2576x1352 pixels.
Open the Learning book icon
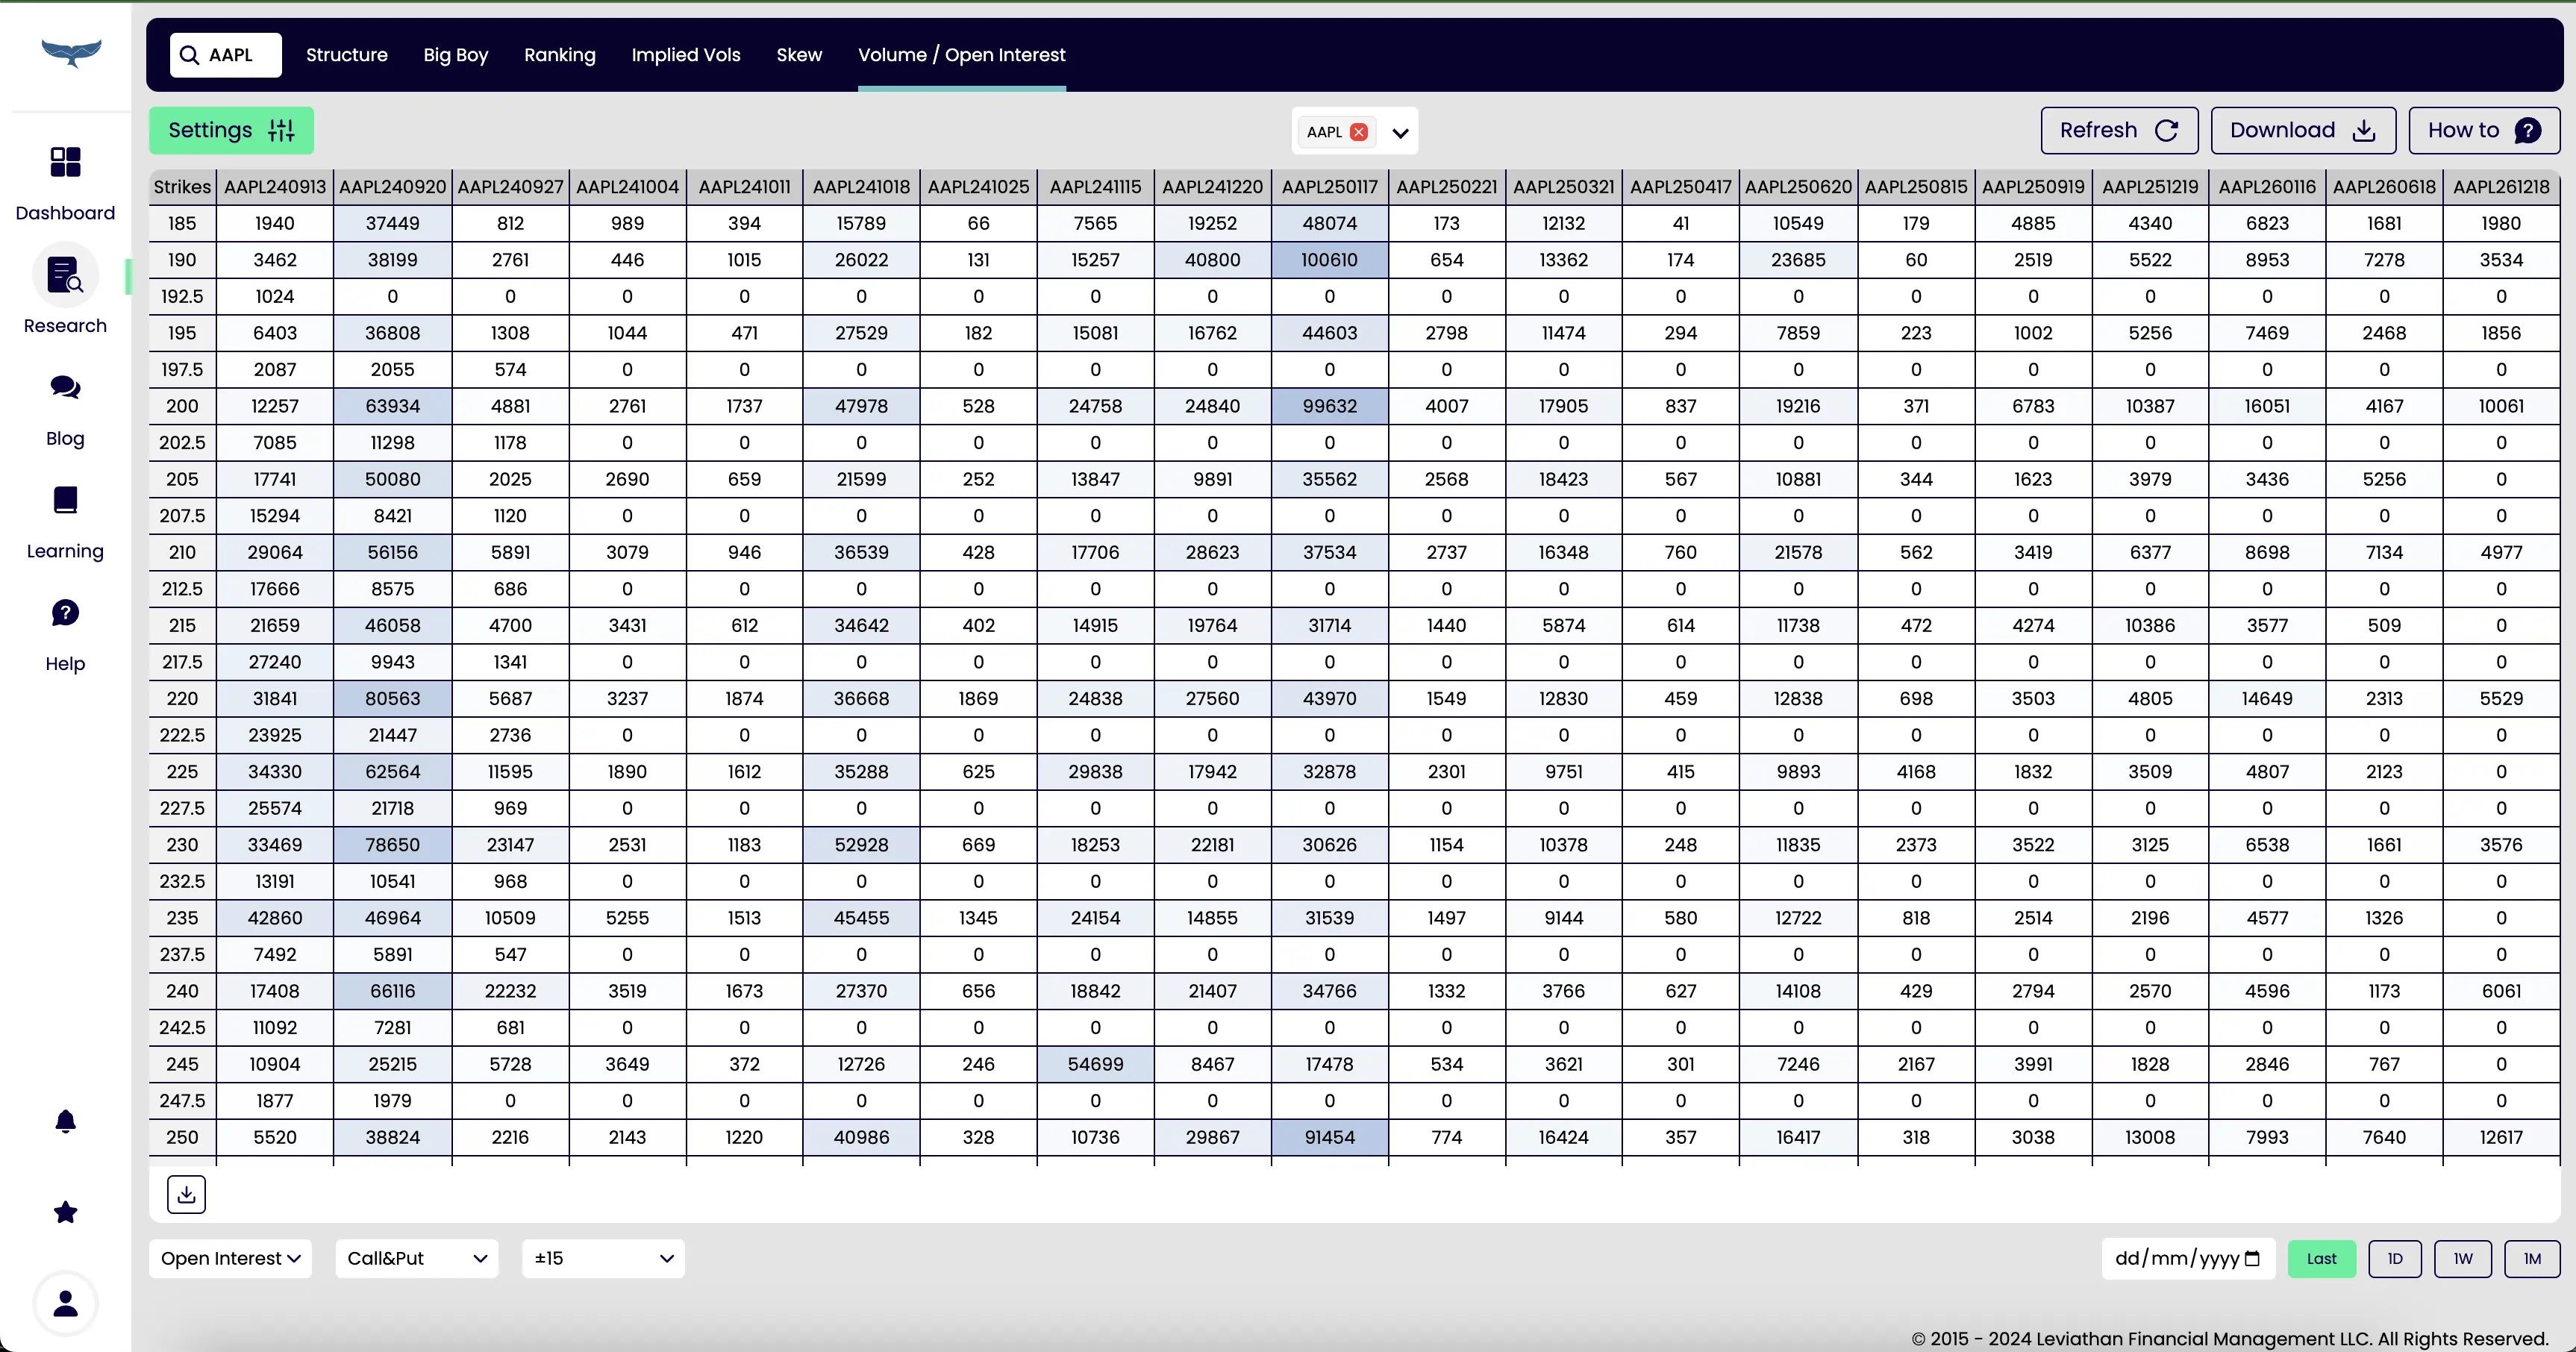click(65, 500)
